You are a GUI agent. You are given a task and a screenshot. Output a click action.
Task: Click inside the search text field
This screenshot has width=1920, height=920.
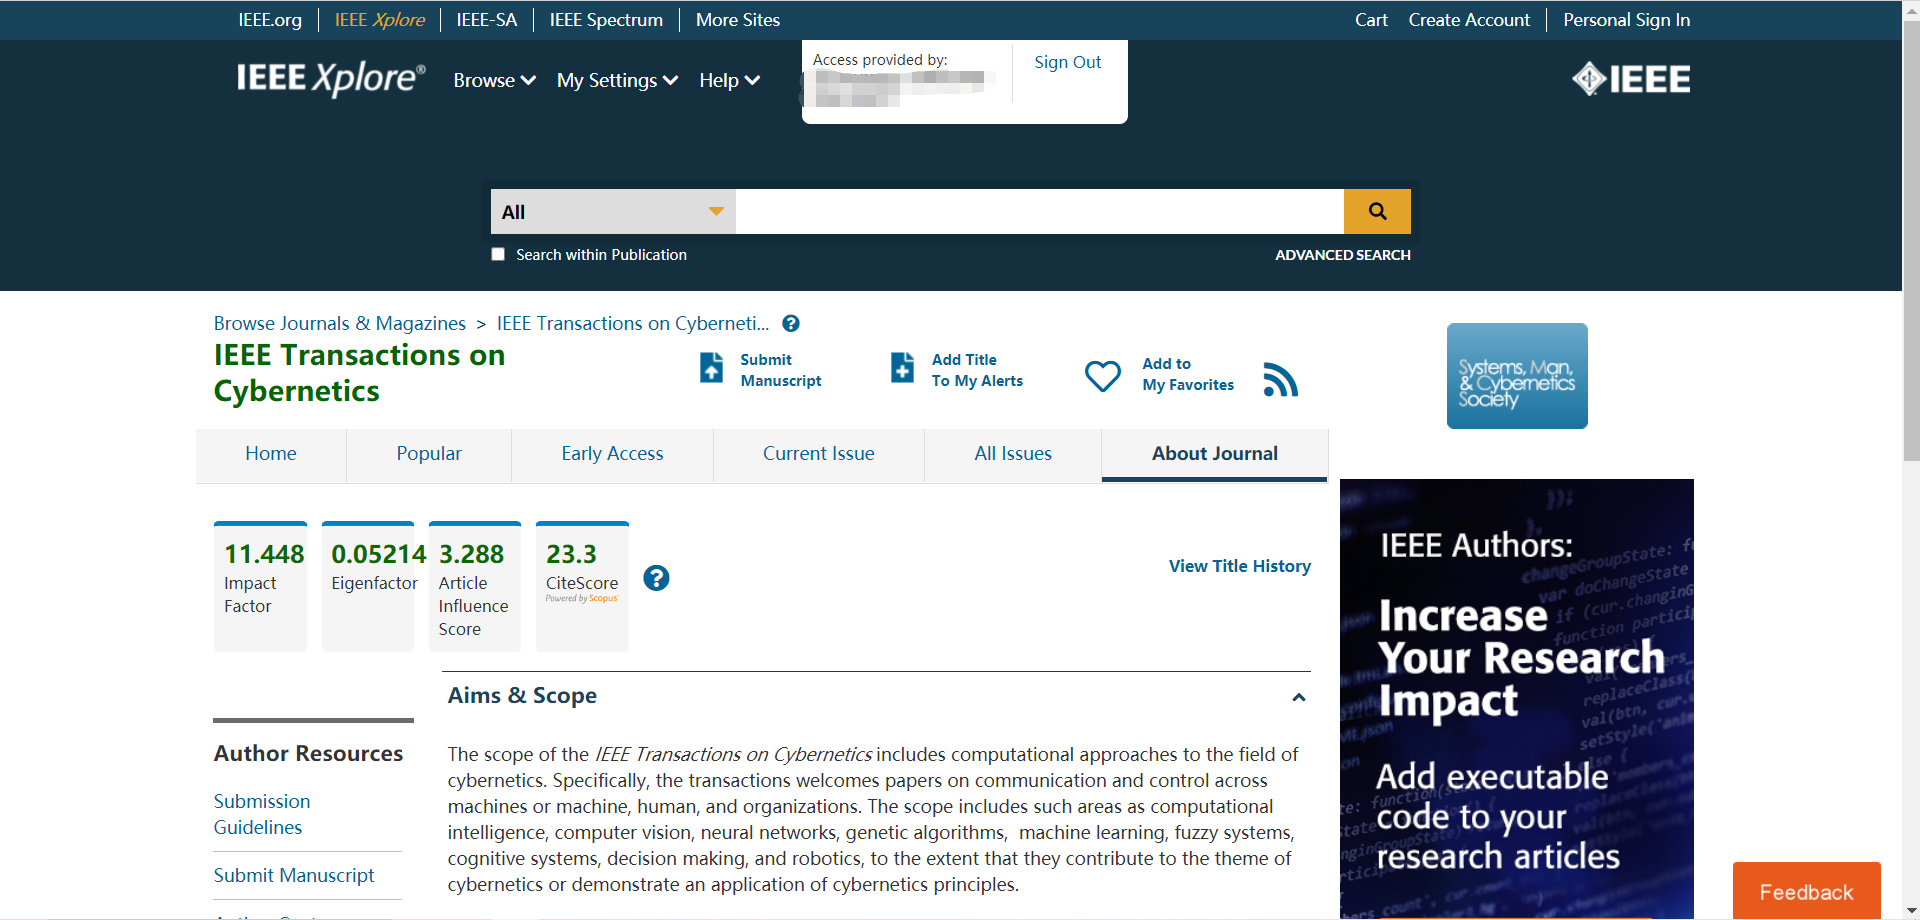(1040, 211)
